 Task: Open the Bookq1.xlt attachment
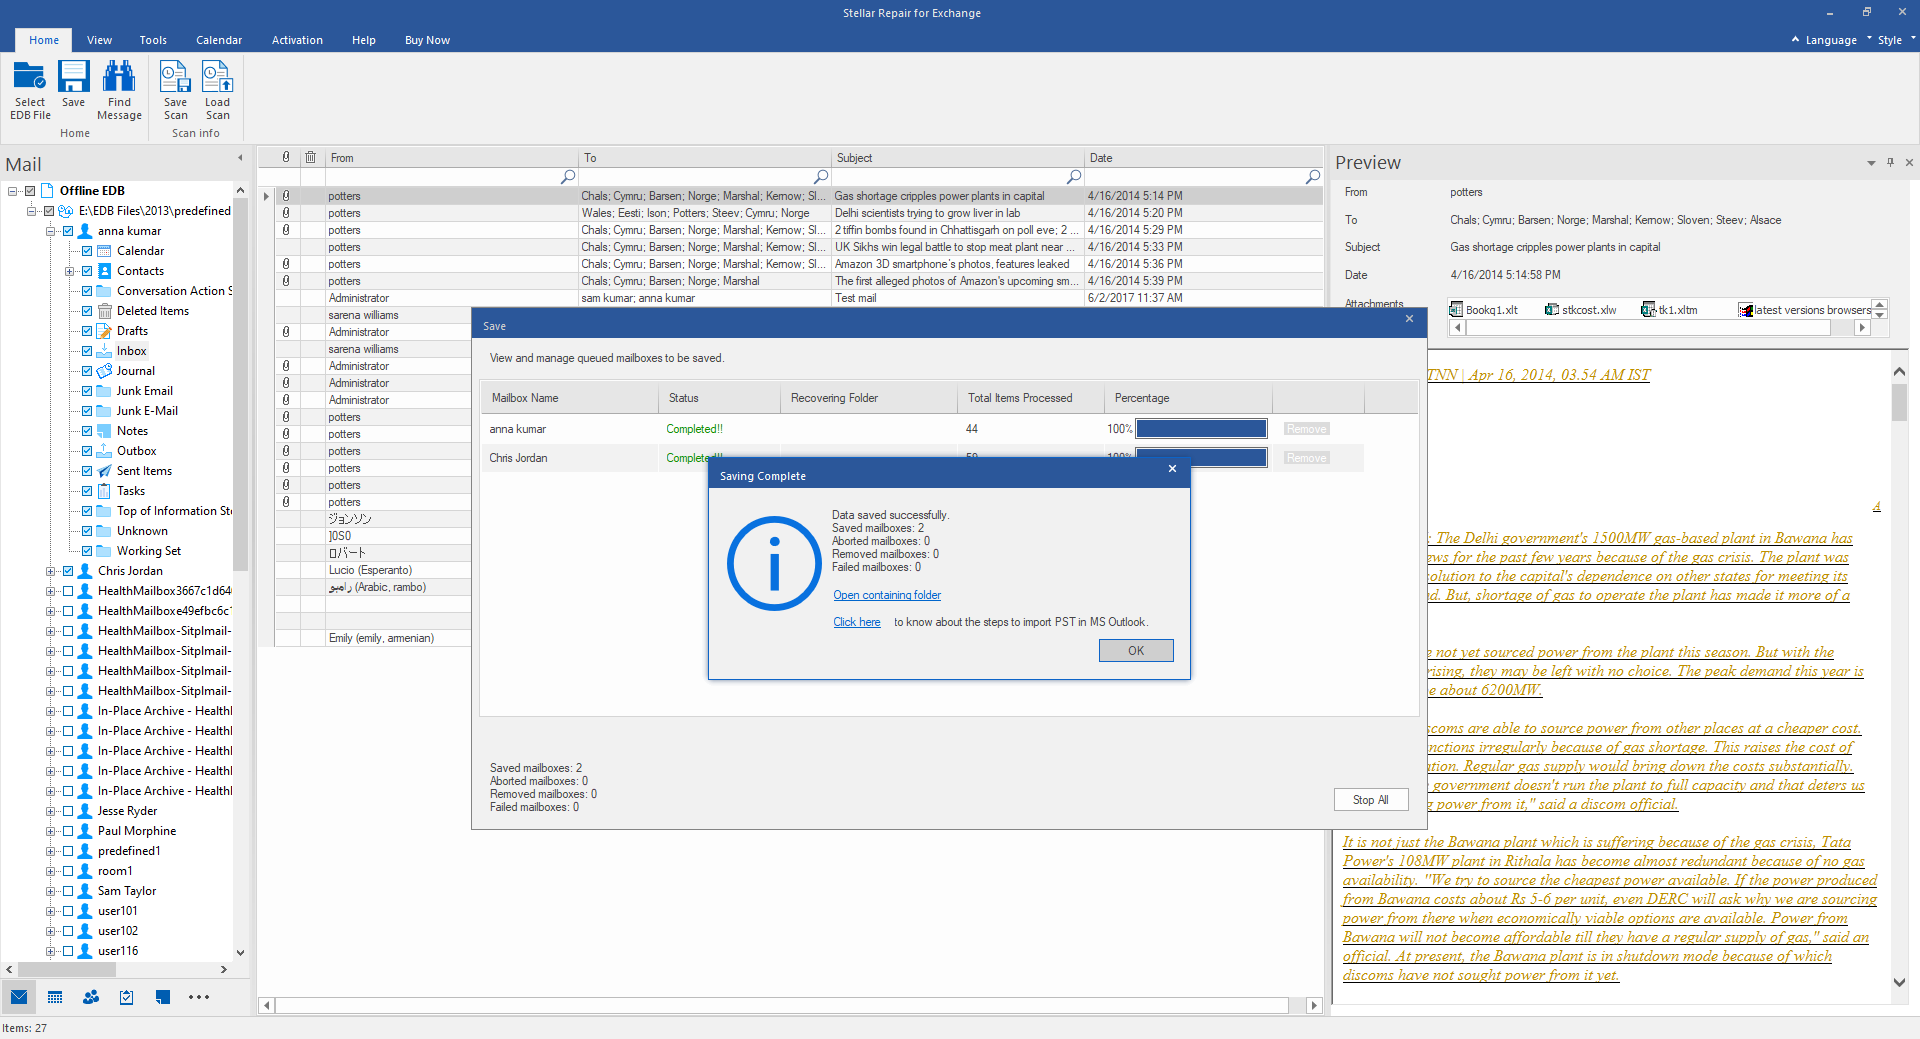tap(1484, 310)
